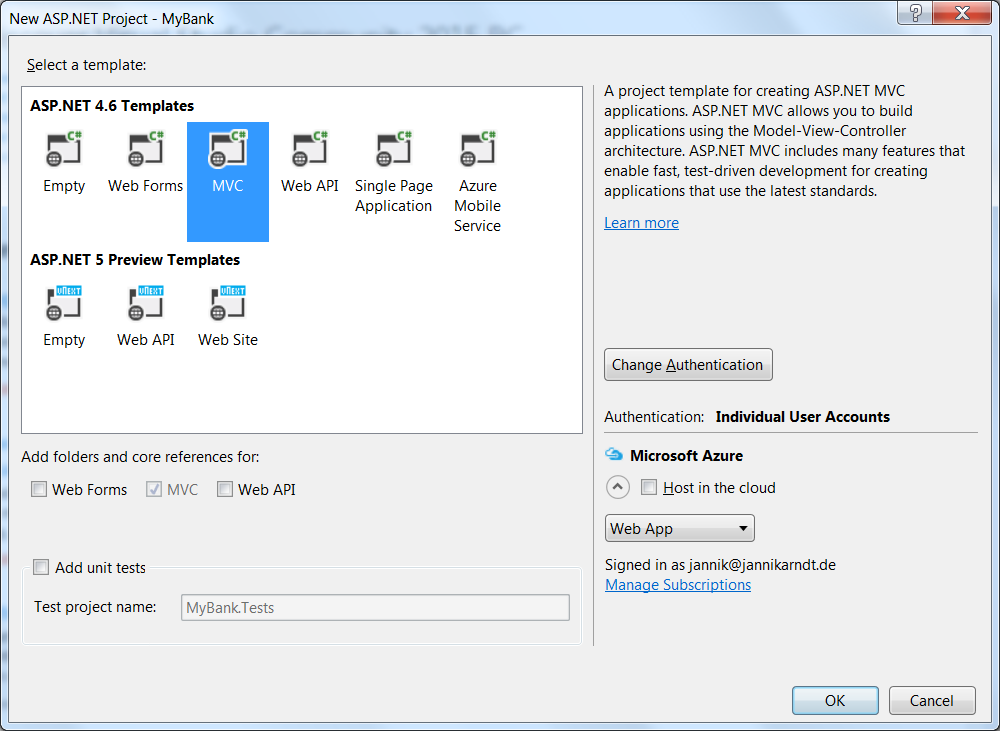The height and width of the screenshot is (731, 1000).
Task: Toggle Host in the cloud checkbox
Action: point(649,487)
